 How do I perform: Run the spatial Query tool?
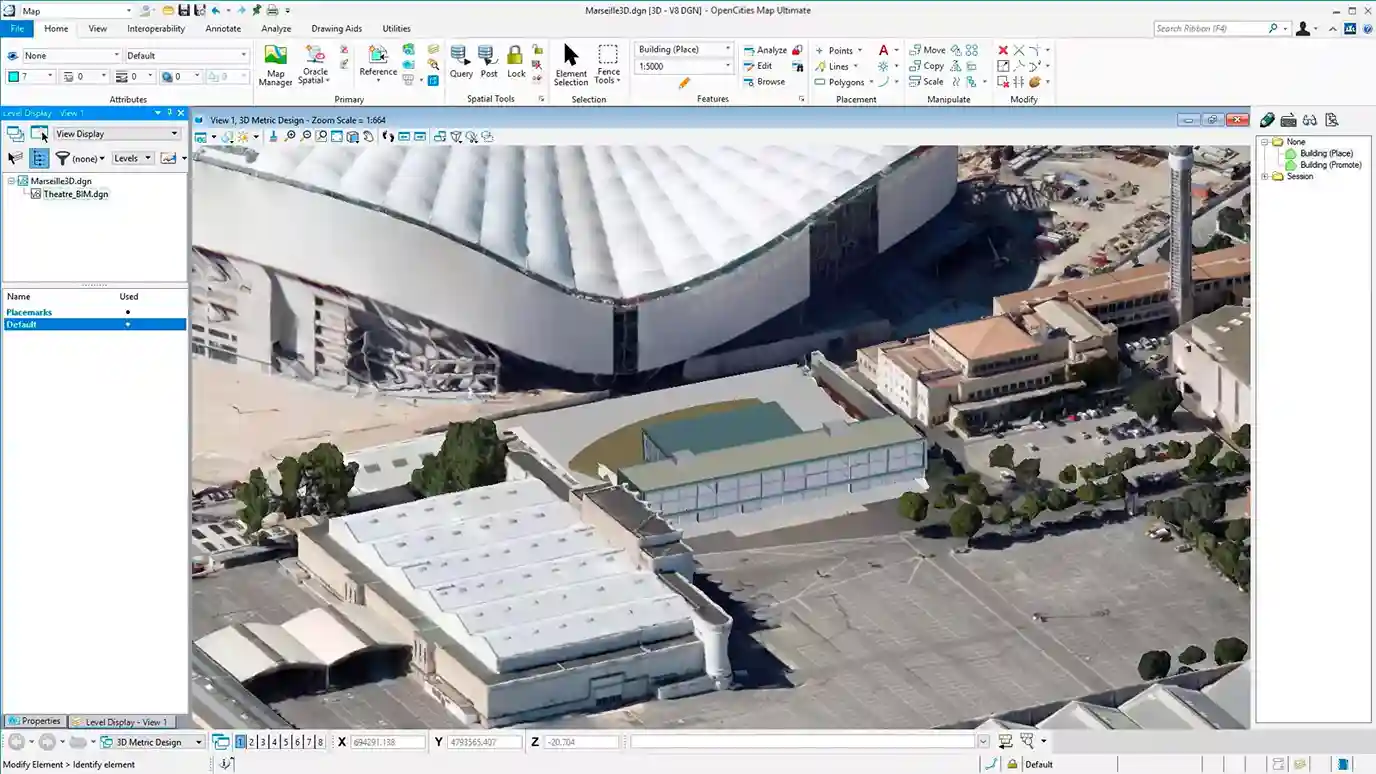click(461, 62)
